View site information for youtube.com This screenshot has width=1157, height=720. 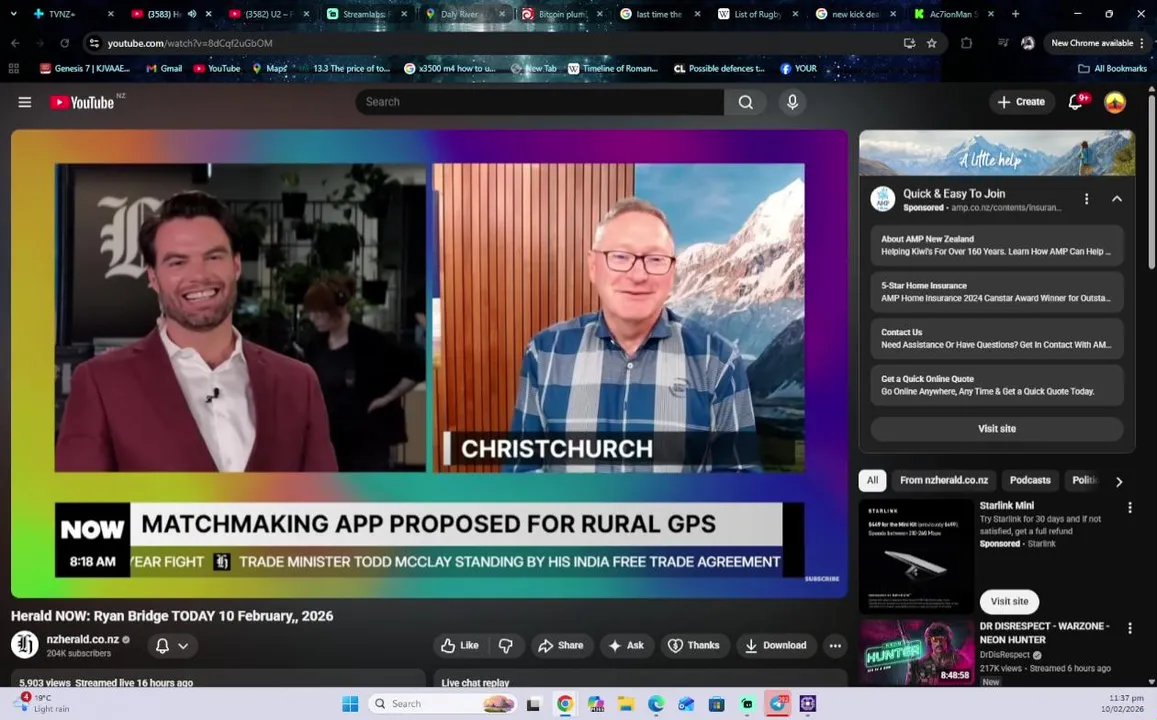tap(94, 43)
